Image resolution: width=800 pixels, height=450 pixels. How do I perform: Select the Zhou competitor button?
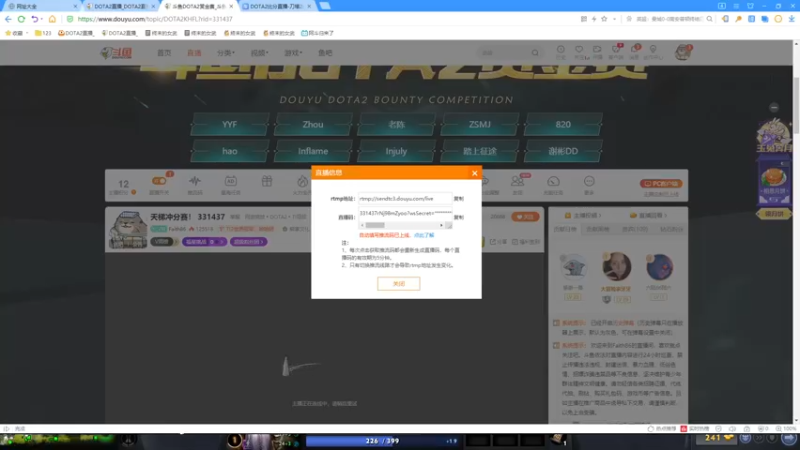tap(313, 124)
